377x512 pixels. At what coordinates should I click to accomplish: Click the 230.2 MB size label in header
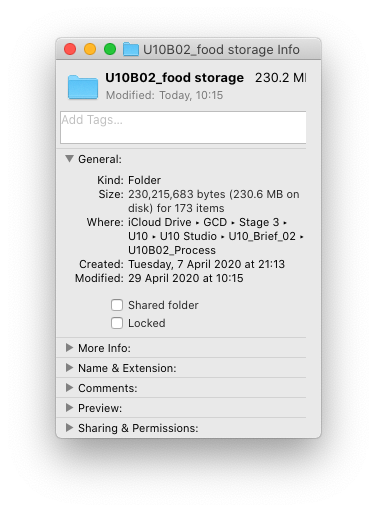pos(280,78)
